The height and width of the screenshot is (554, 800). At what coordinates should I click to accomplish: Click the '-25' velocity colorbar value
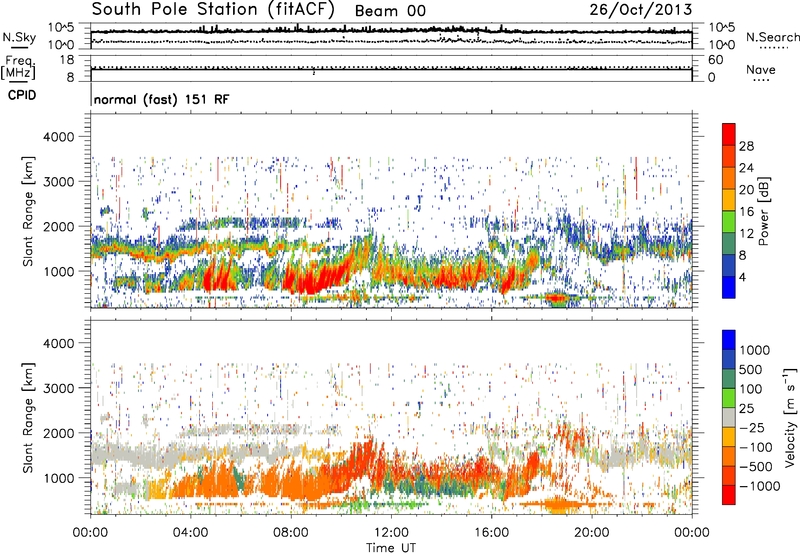751,428
